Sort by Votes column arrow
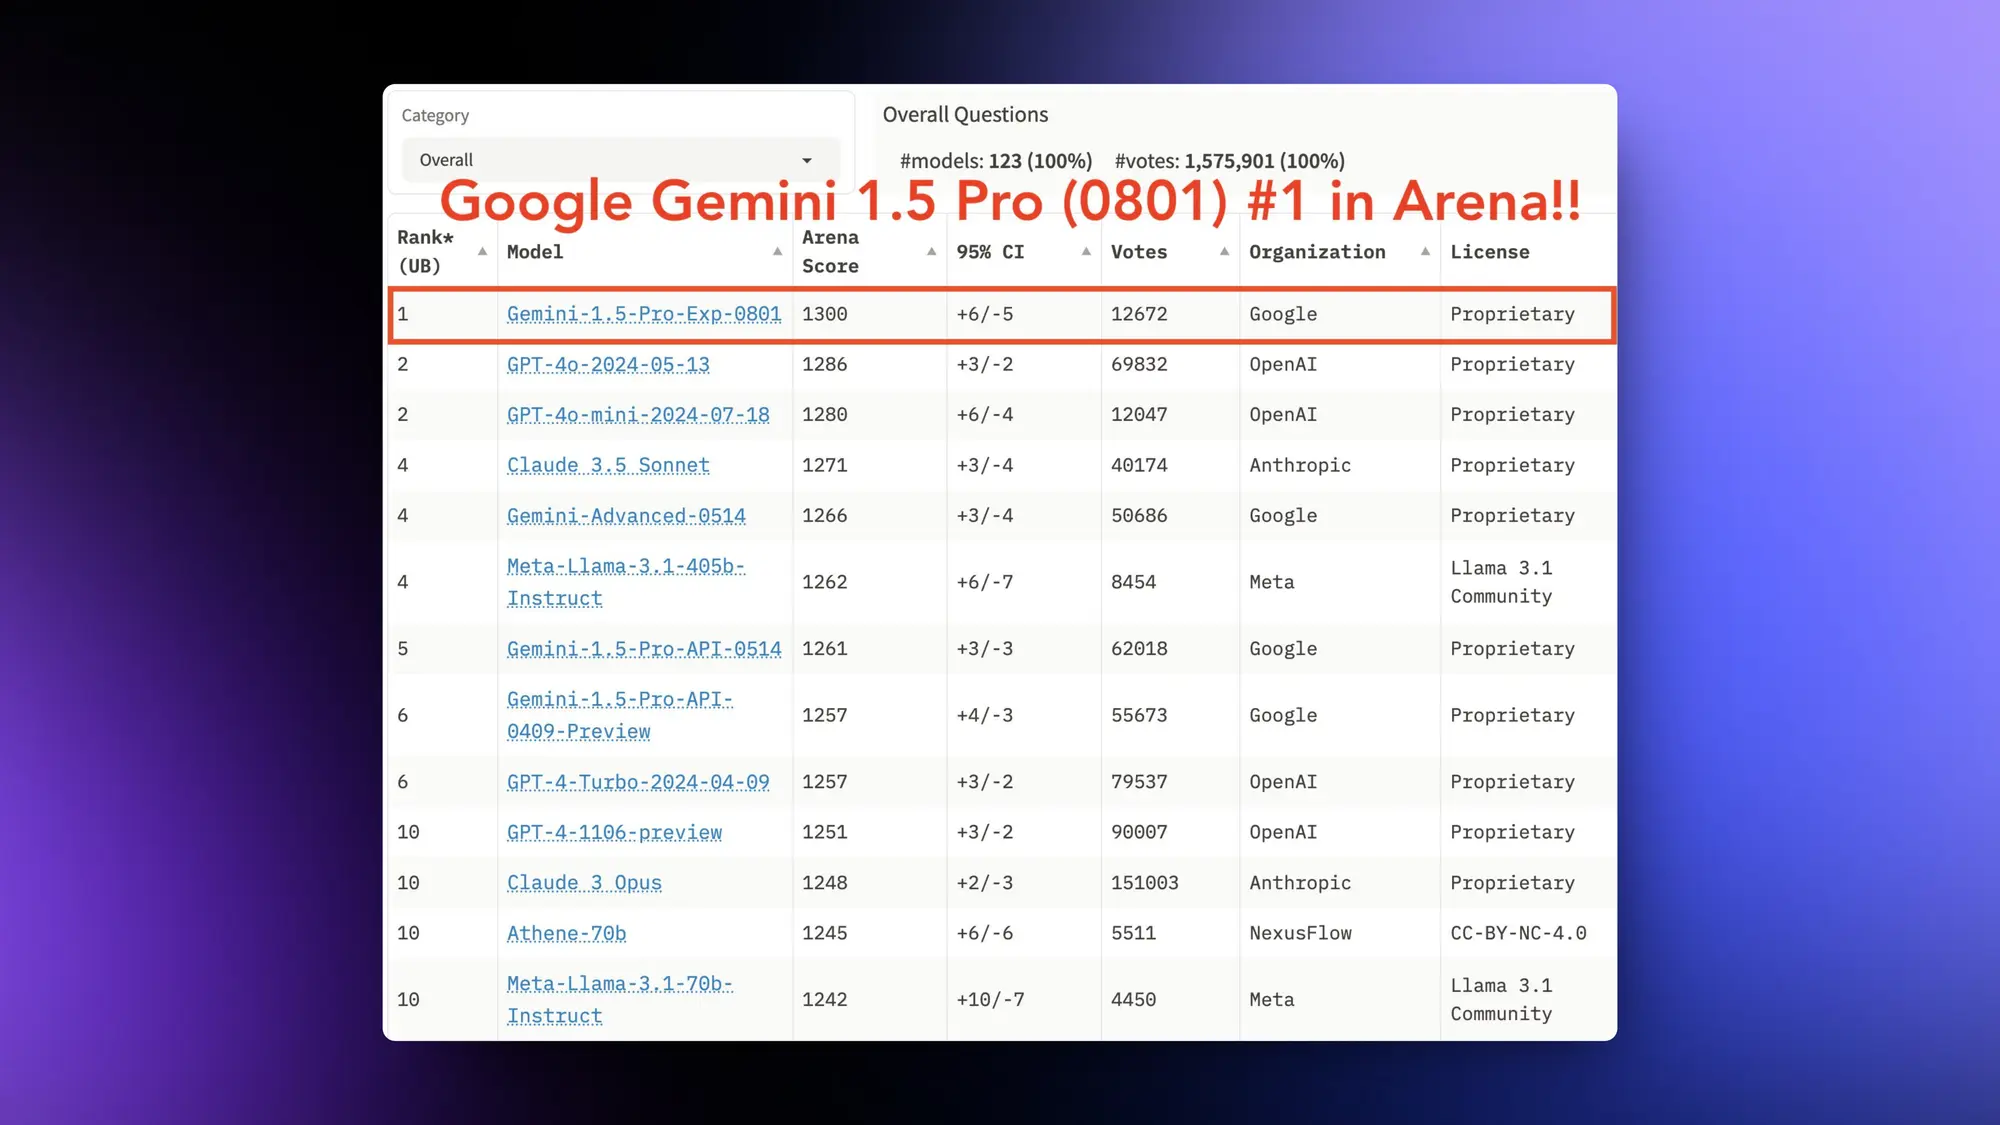The image size is (2000, 1125). (1224, 252)
